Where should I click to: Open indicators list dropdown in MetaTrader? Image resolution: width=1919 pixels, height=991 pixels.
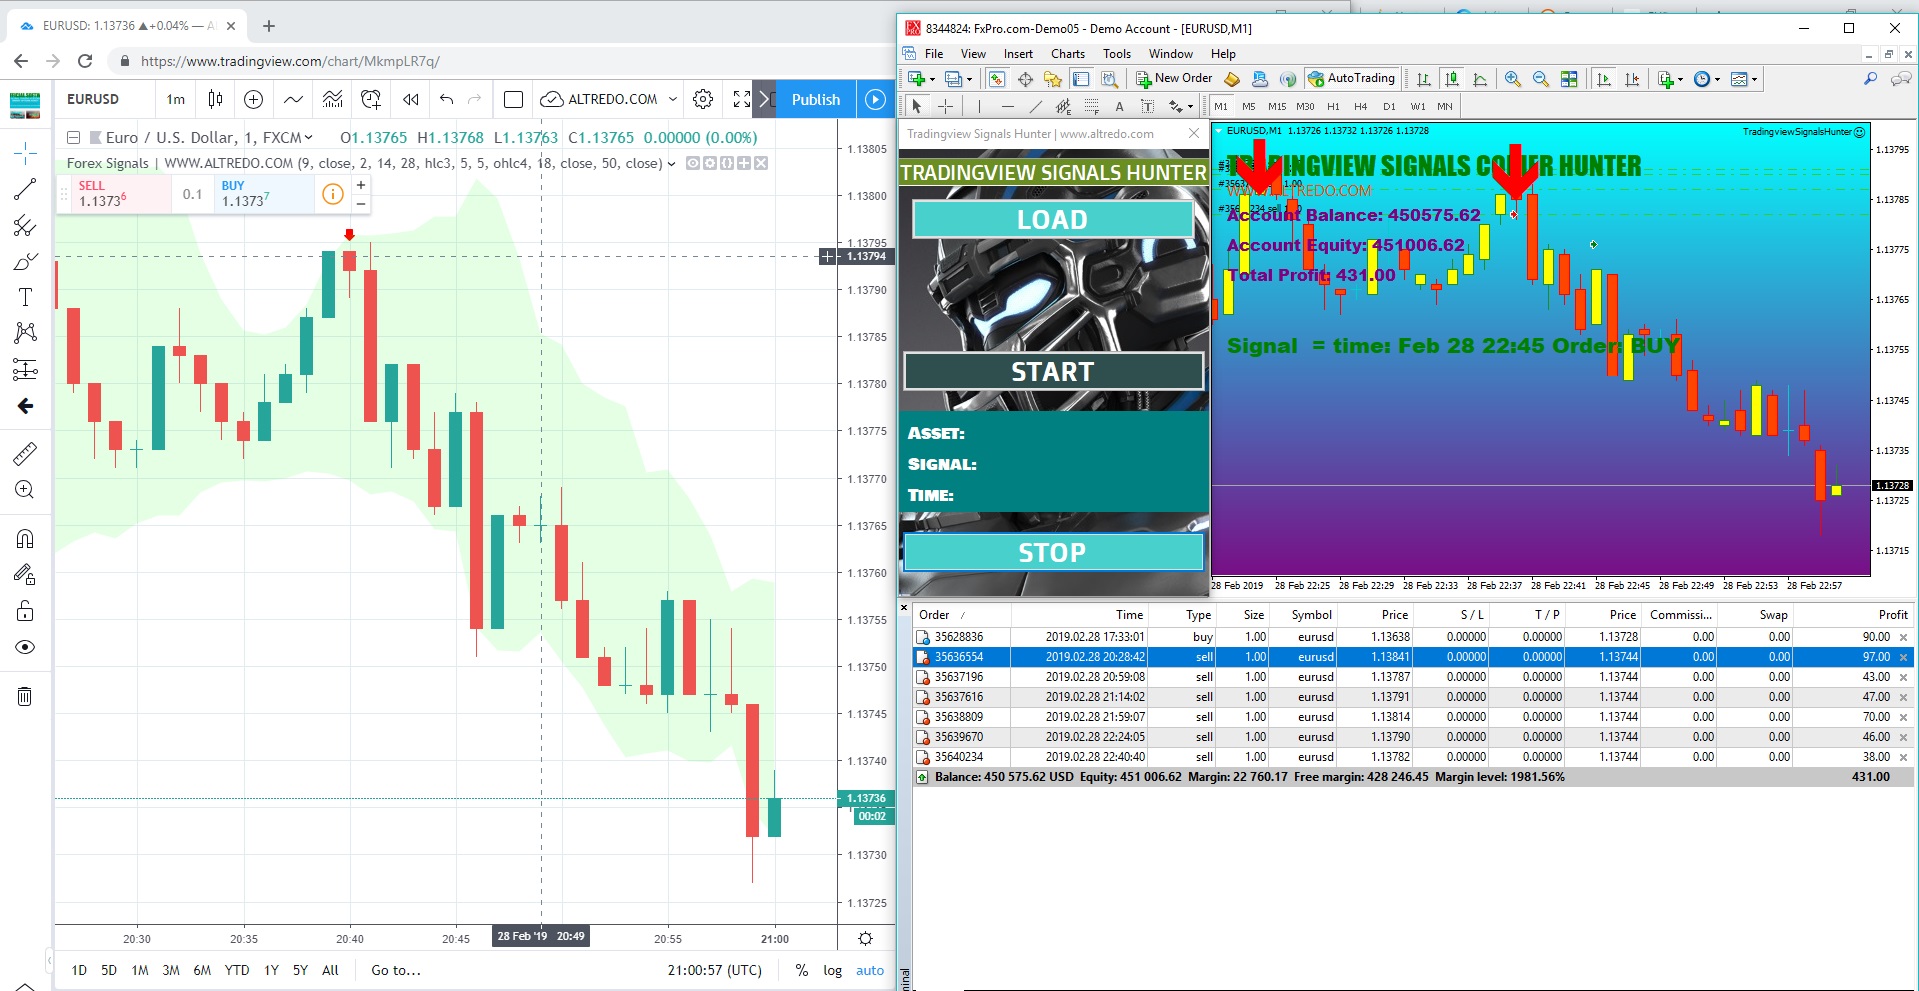click(x=1680, y=80)
